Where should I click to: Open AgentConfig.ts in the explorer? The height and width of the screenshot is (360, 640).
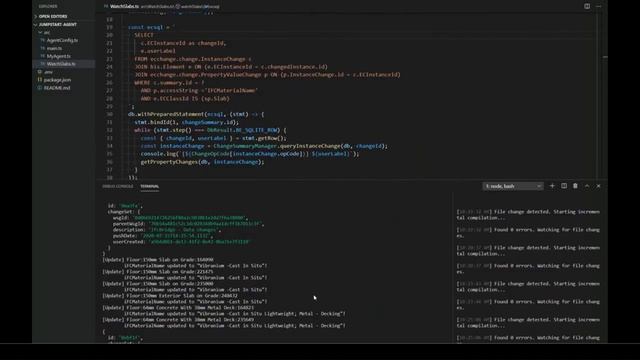pyautogui.click(x=62, y=40)
